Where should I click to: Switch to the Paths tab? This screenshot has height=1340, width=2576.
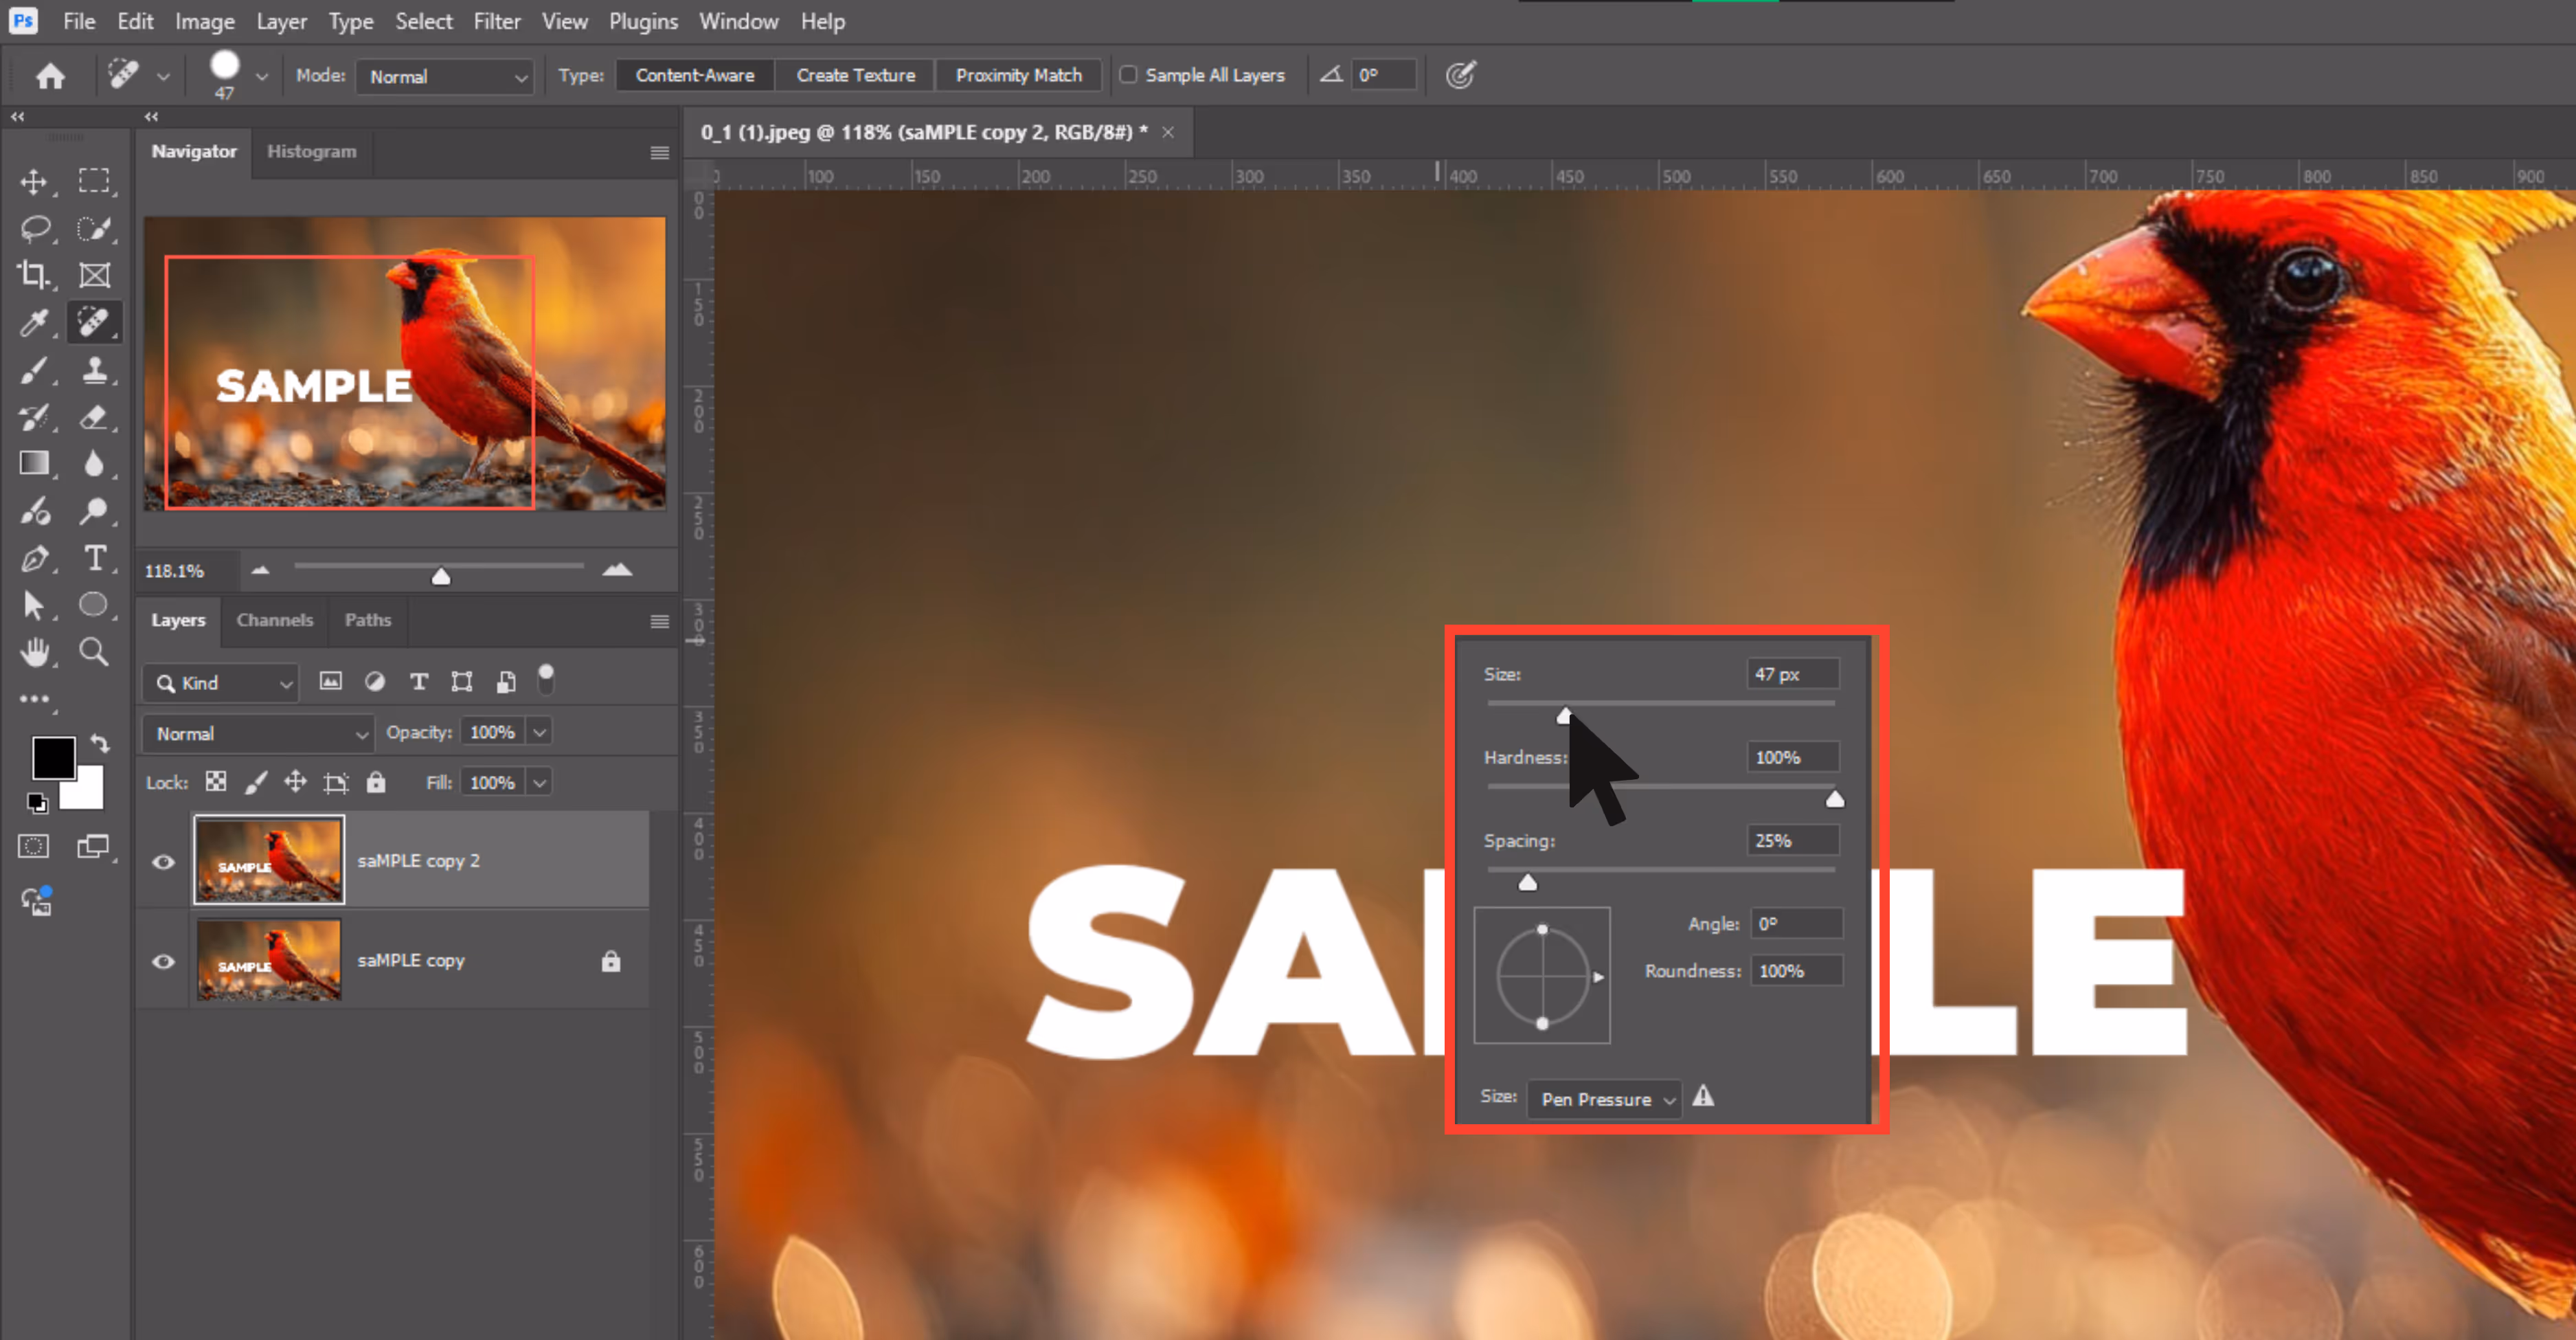[x=368, y=620]
